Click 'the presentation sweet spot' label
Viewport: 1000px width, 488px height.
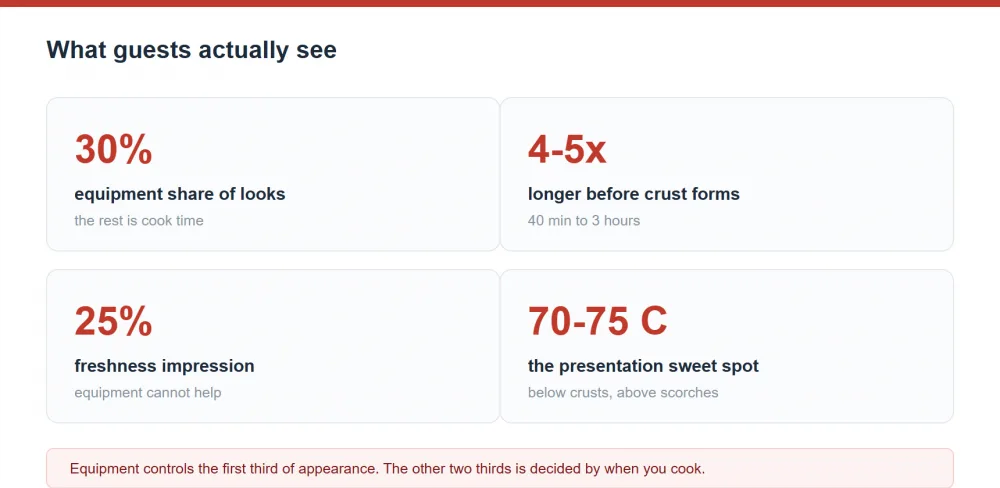click(643, 366)
